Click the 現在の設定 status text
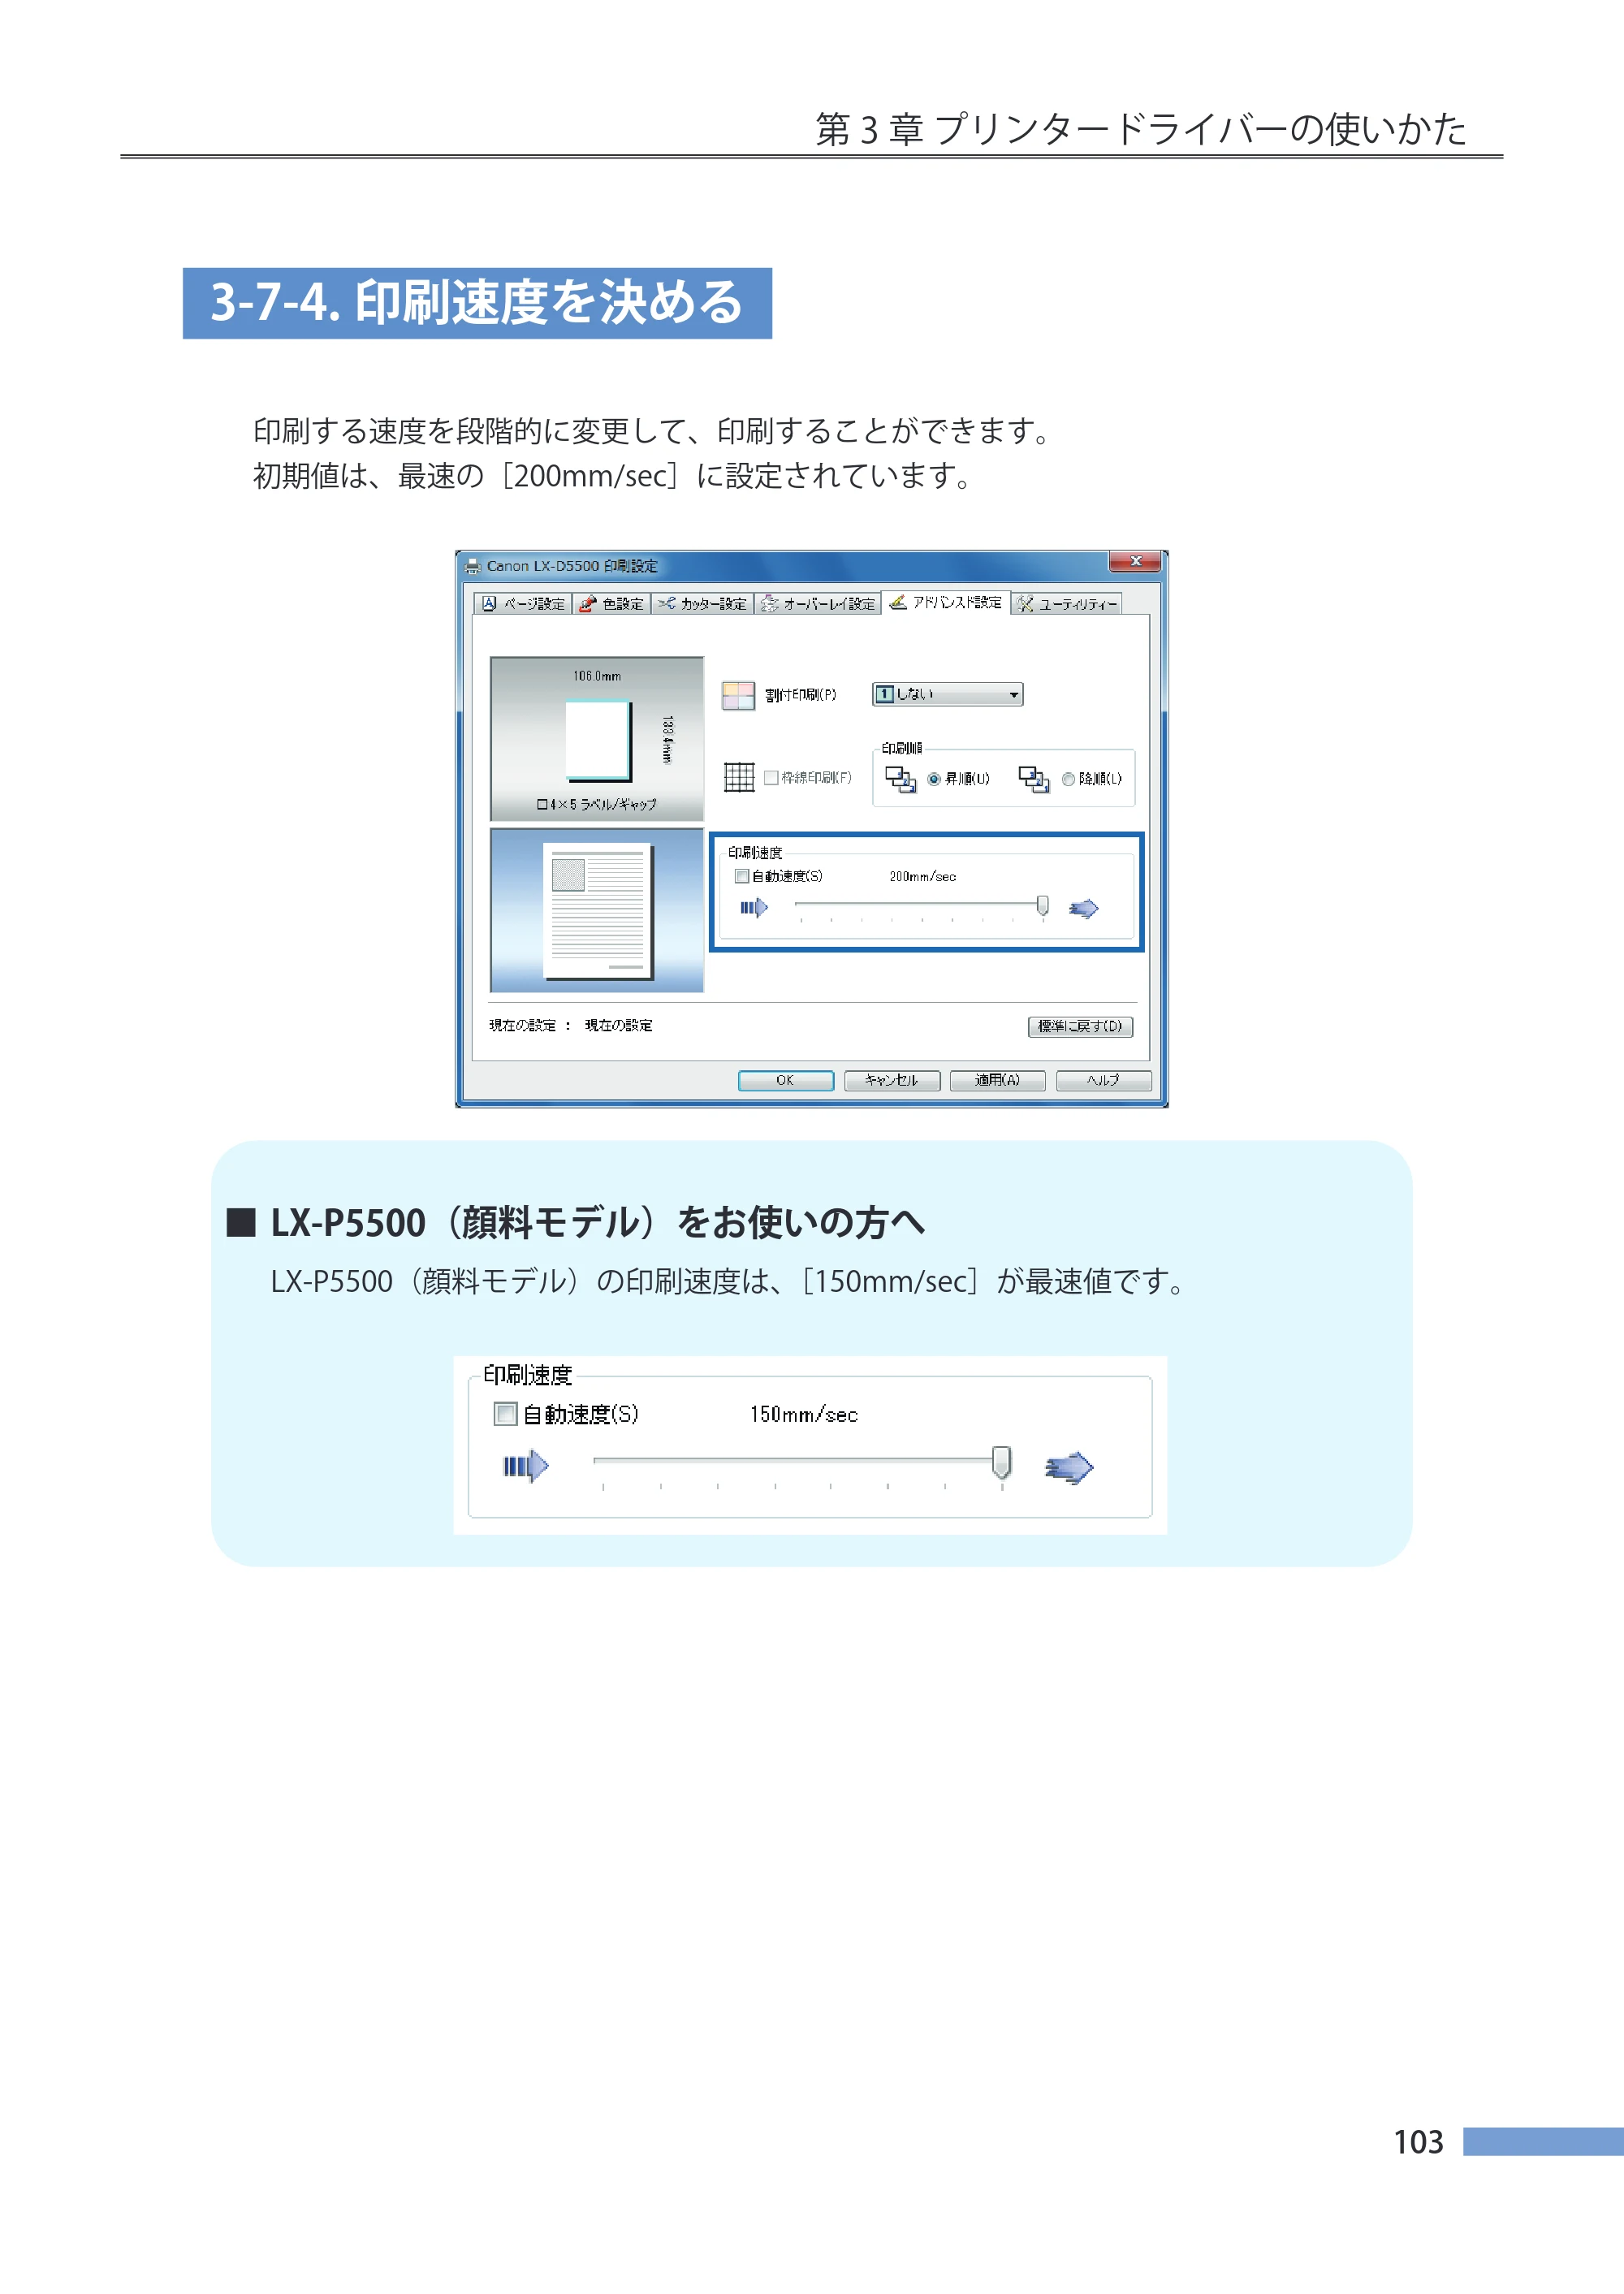The height and width of the screenshot is (2294, 1624). pyautogui.click(x=570, y=1026)
